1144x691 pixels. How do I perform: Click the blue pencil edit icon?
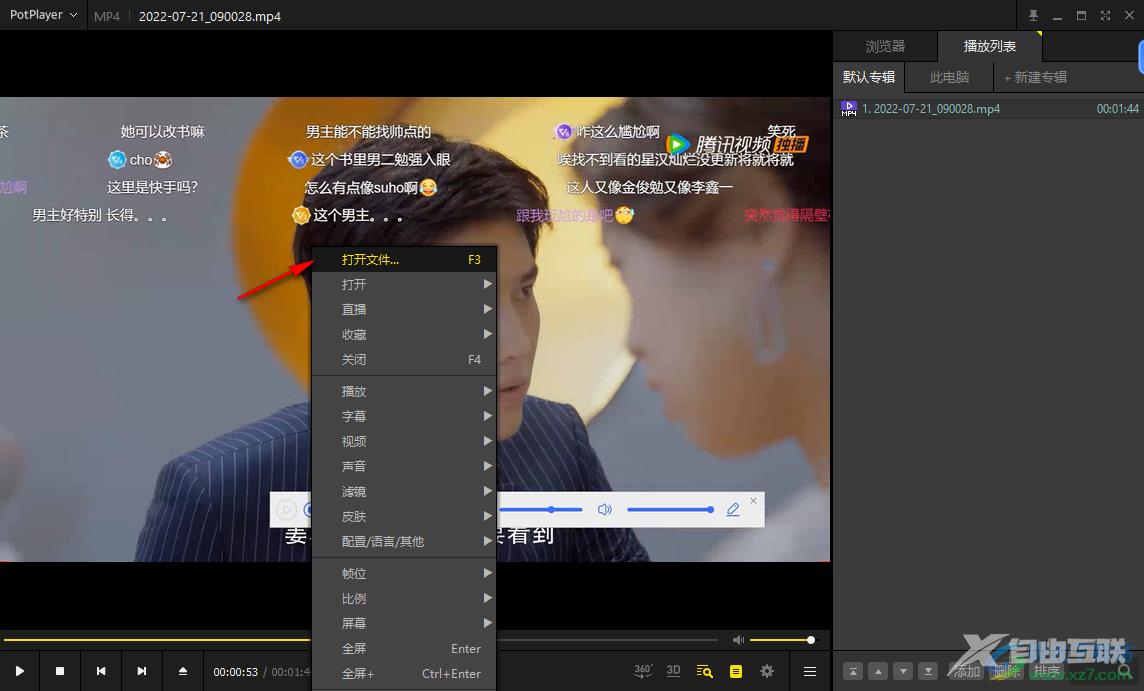[x=733, y=509]
